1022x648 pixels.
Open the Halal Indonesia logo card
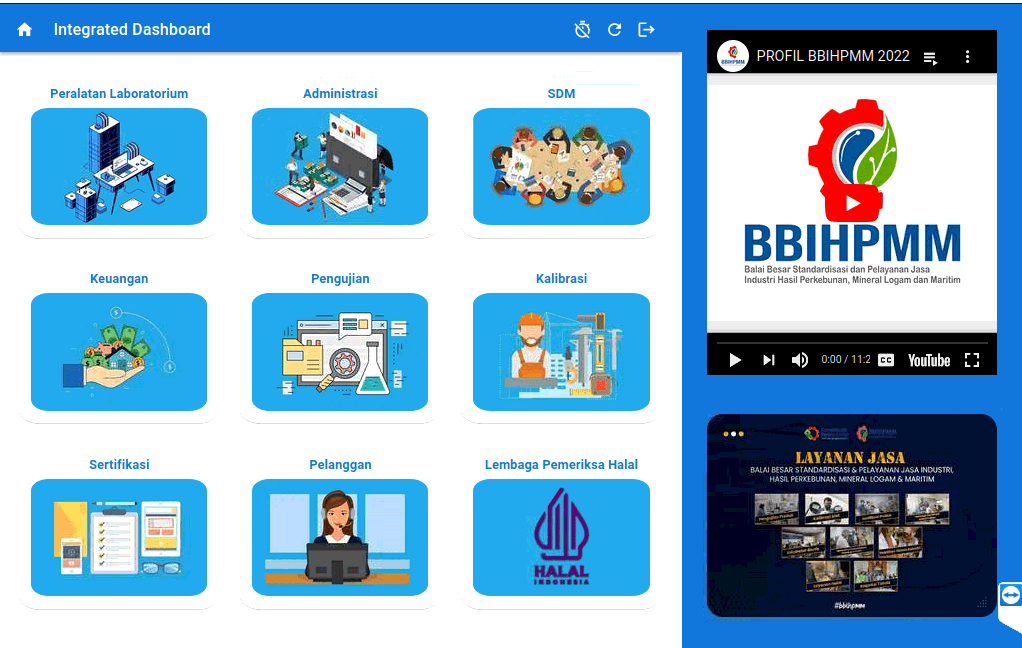click(561, 537)
